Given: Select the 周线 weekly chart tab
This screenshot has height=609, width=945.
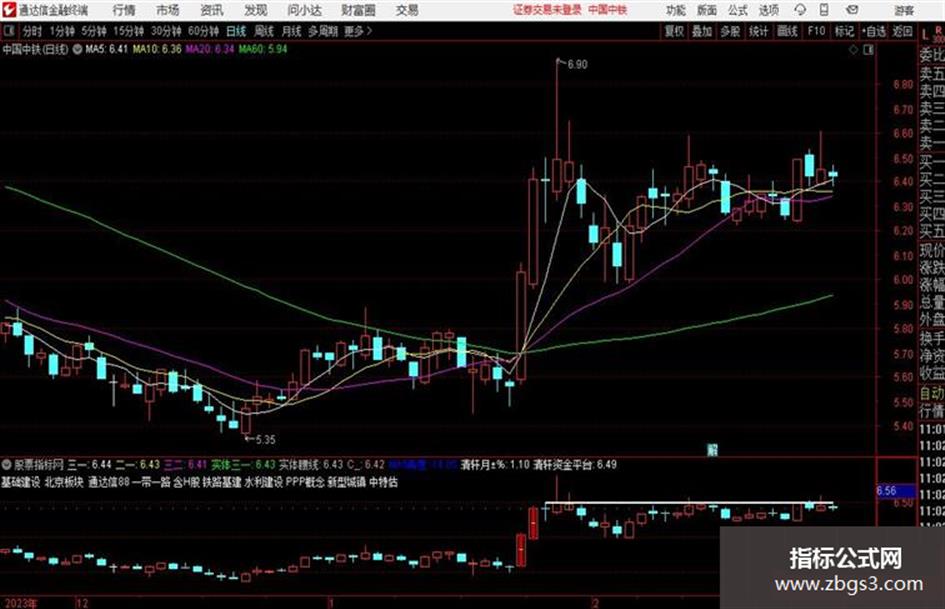Looking at the screenshot, I should tap(264, 31).
